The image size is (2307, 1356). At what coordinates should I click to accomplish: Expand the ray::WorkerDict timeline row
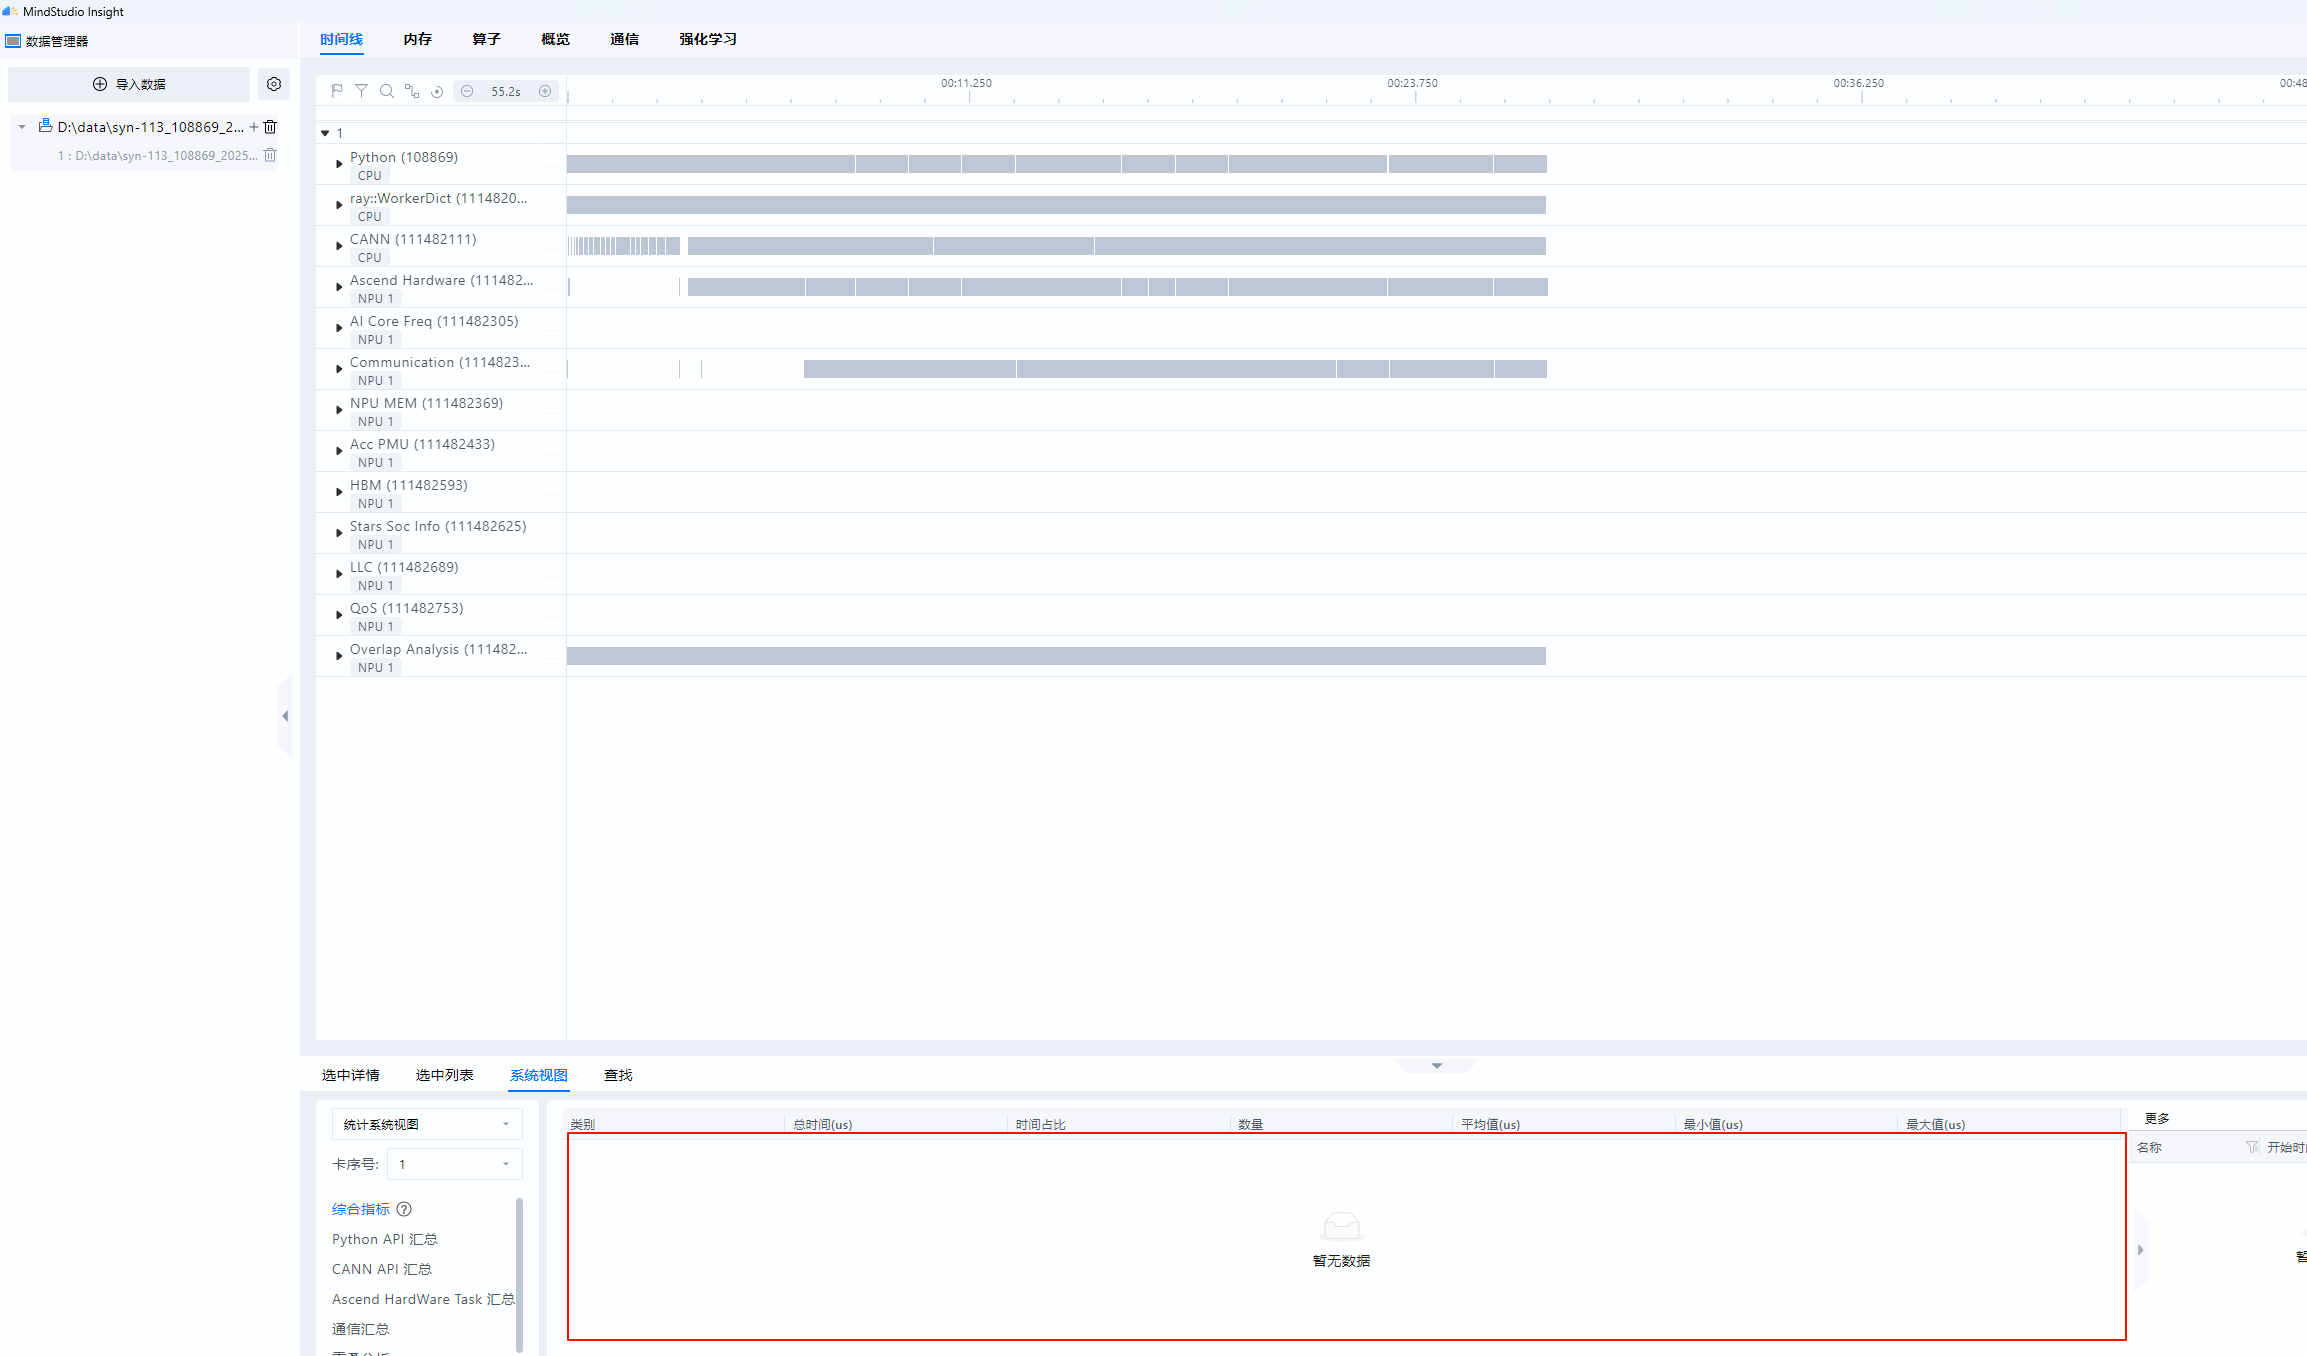pyautogui.click(x=339, y=205)
